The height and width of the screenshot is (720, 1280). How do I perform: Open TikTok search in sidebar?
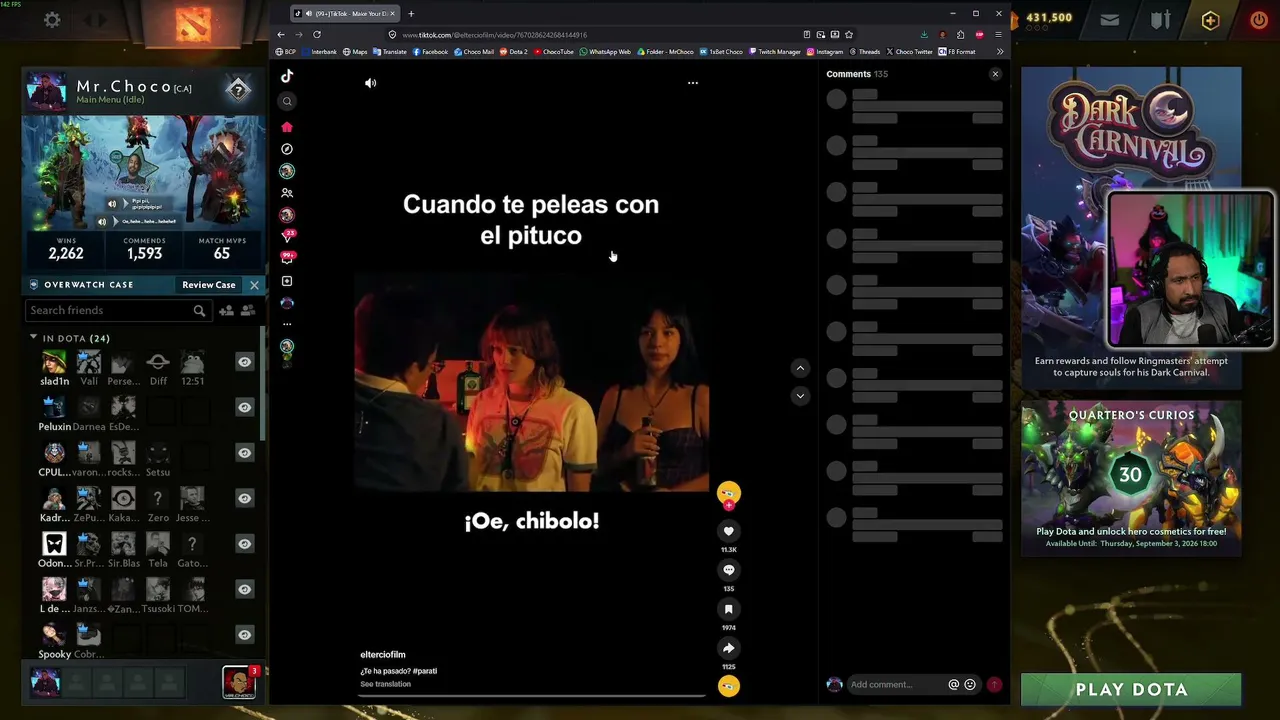[x=287, y=101]
